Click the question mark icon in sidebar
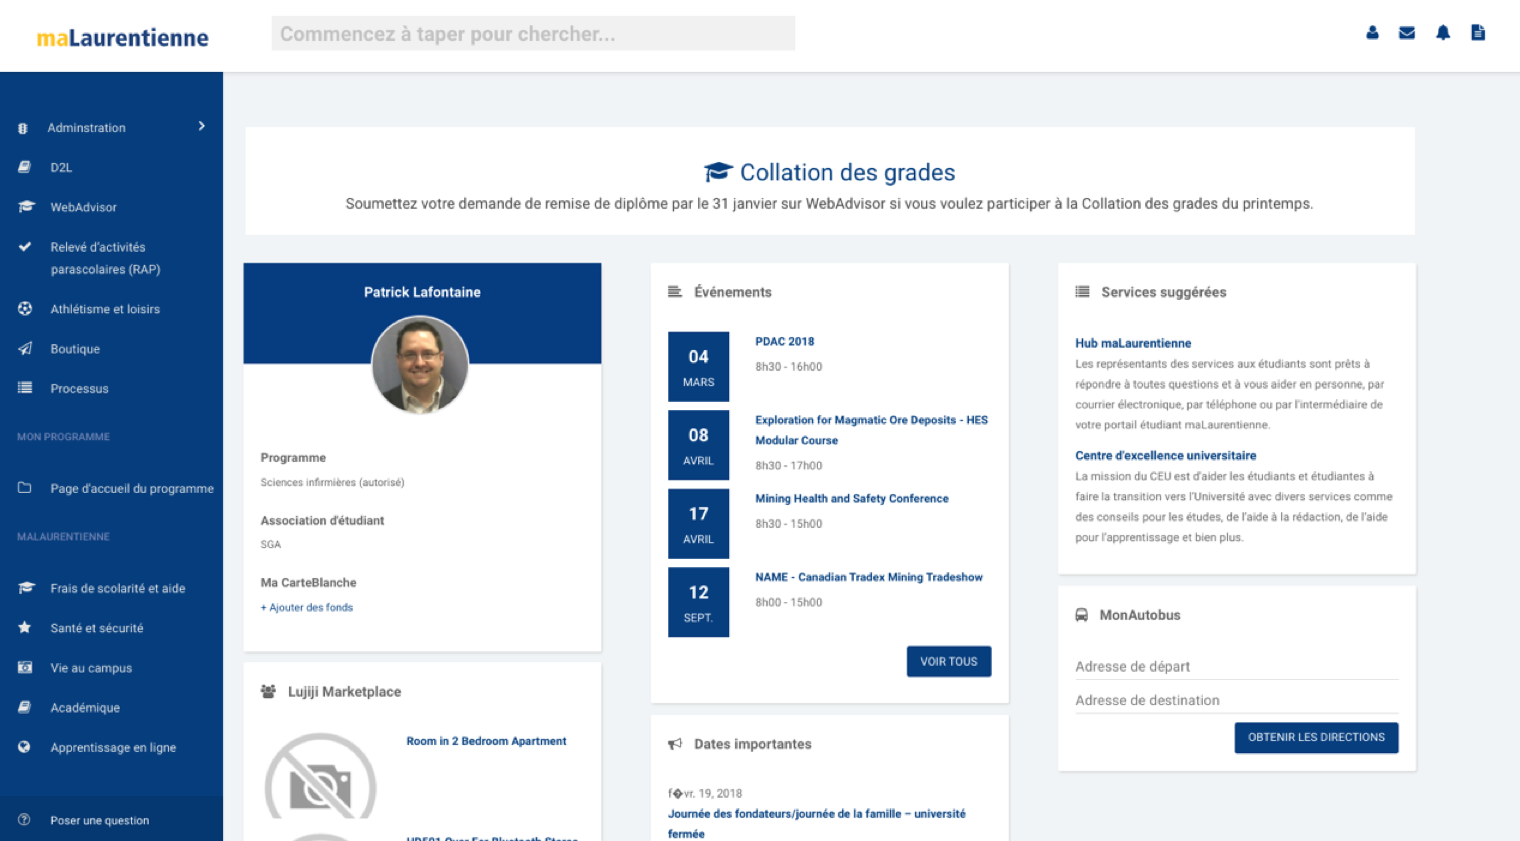This screenshot has height=841, width=1520. click(24, 820)
